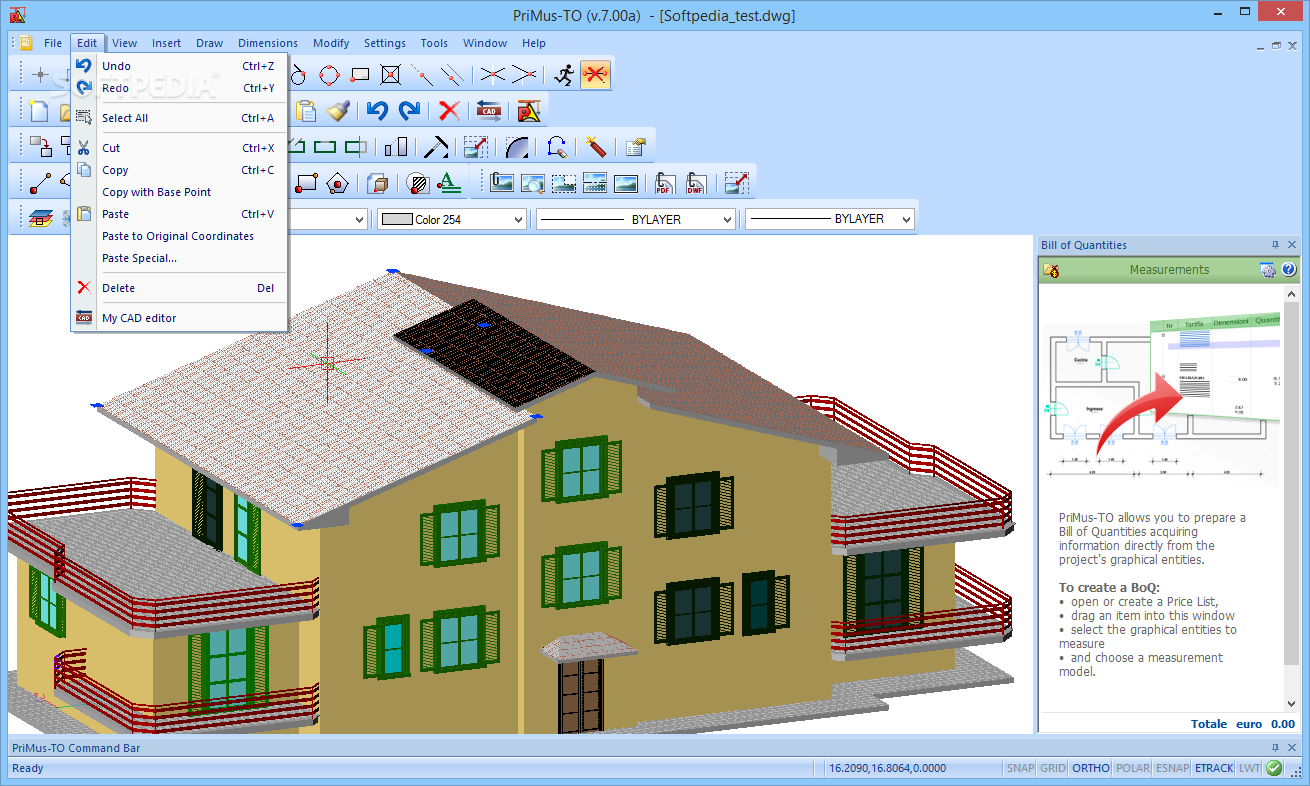Viewport: 1310px width, 786px height.
Task: Click the blue Redo arrow toolbar icon
Action: [x=409, y=111]
